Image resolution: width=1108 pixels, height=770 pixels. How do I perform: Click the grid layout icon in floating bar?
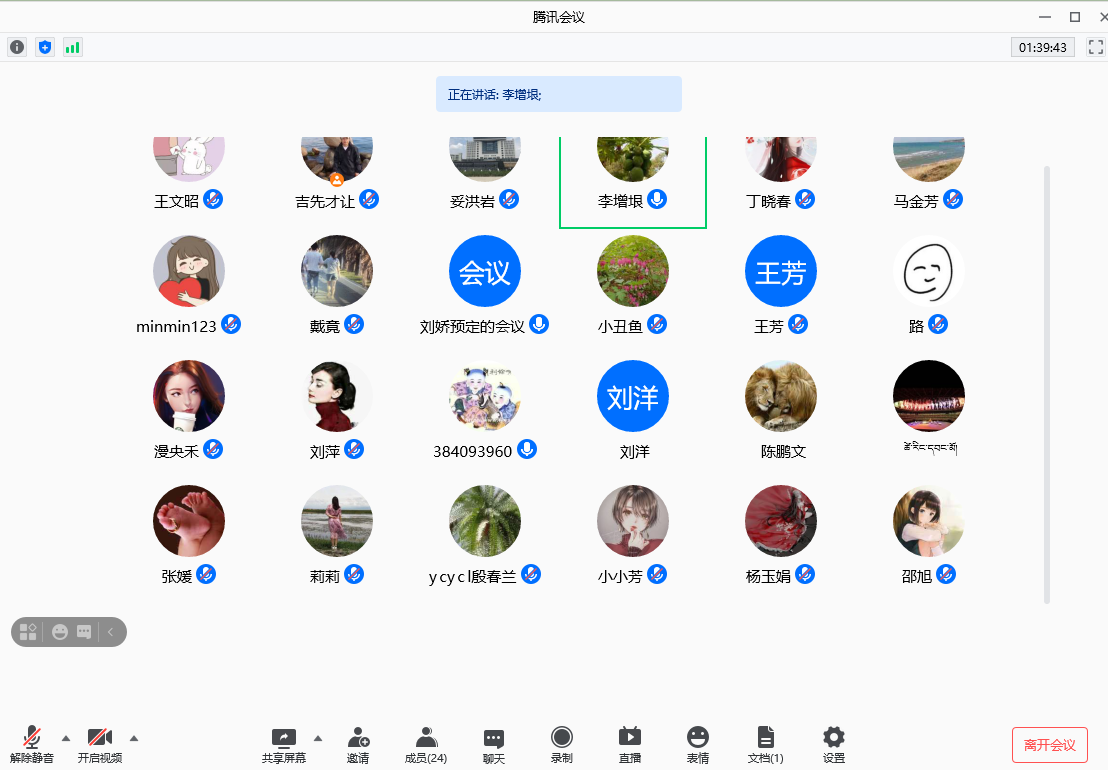[28, 632]
